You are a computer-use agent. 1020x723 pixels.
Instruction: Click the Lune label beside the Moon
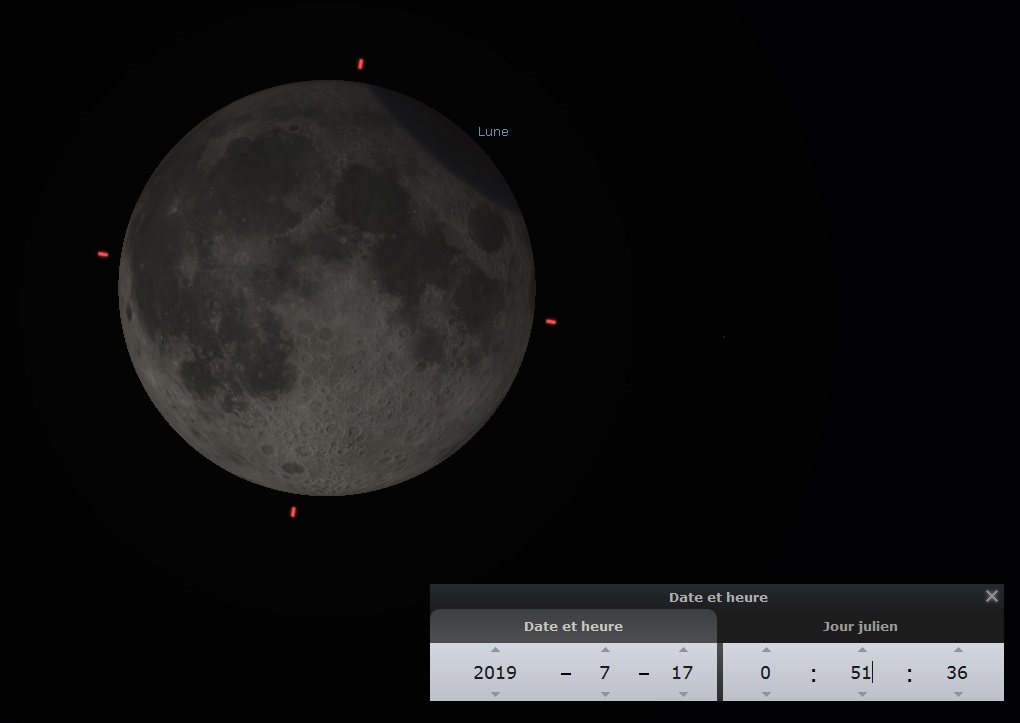[493, 131]
